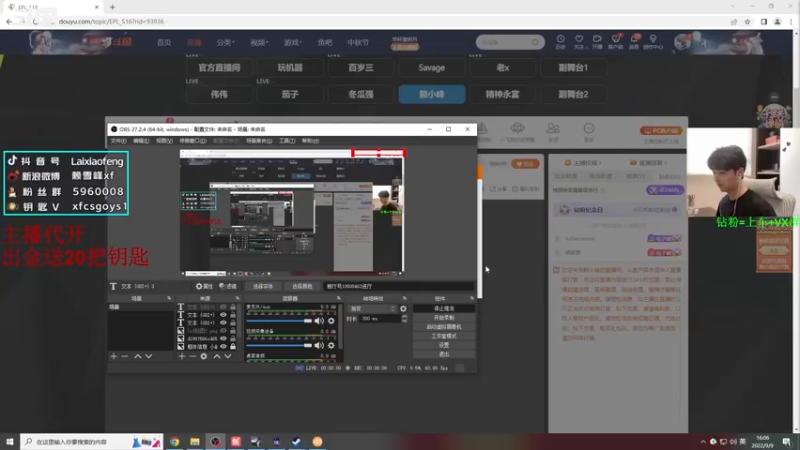Remove the selected scene with the minus icon
The image size is (800, 450).
[124, 356]
